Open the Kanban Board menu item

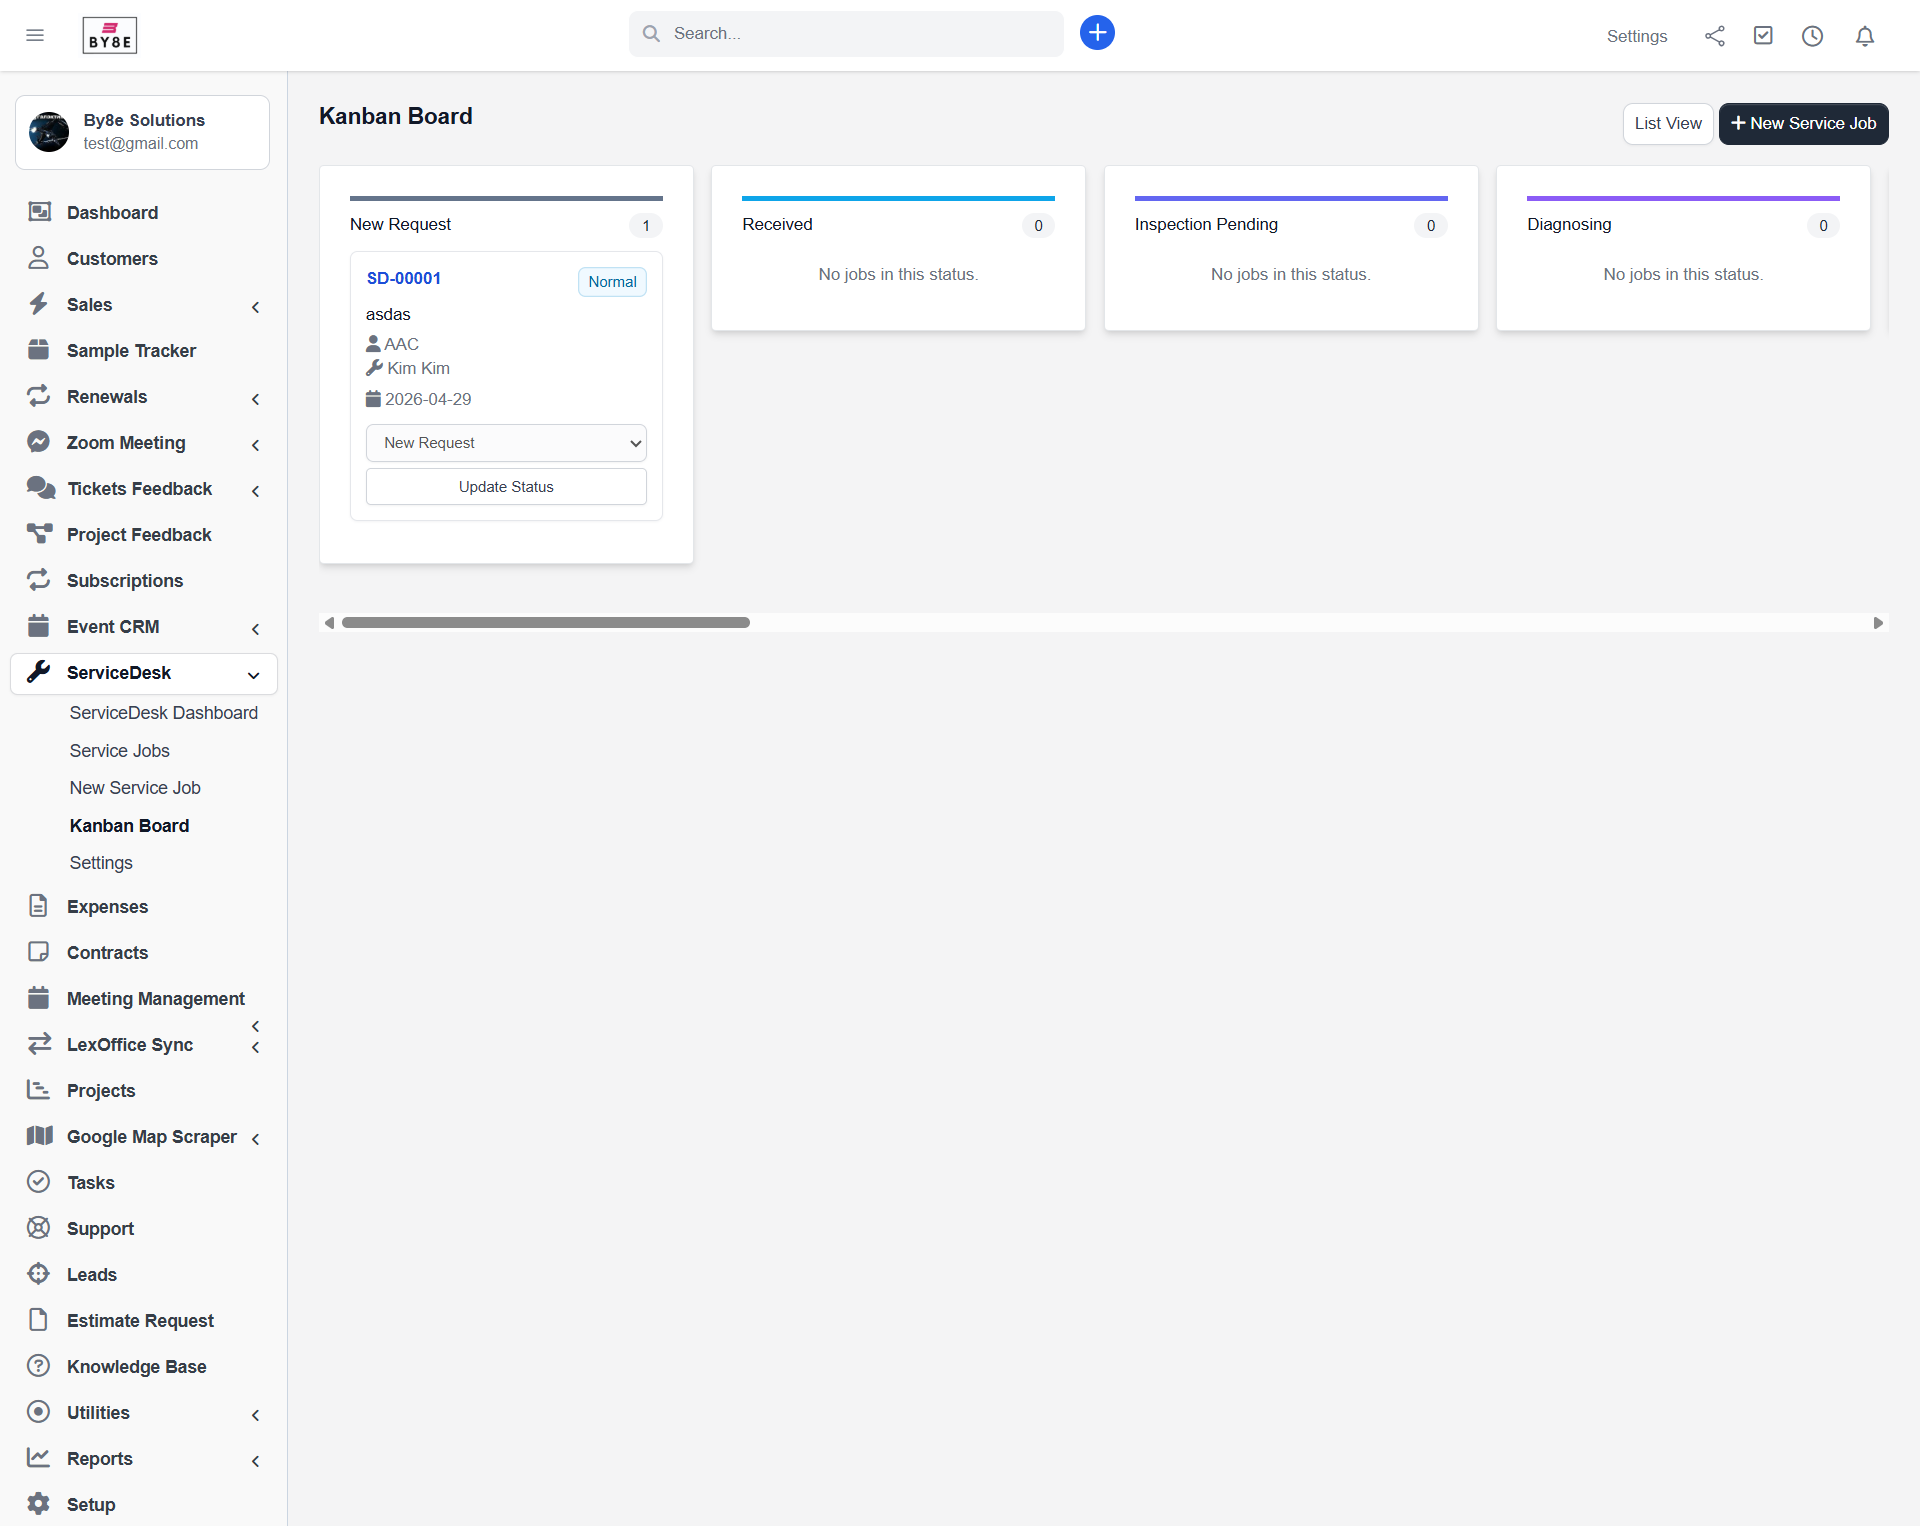pyautogui.click(x=129, y=825)
